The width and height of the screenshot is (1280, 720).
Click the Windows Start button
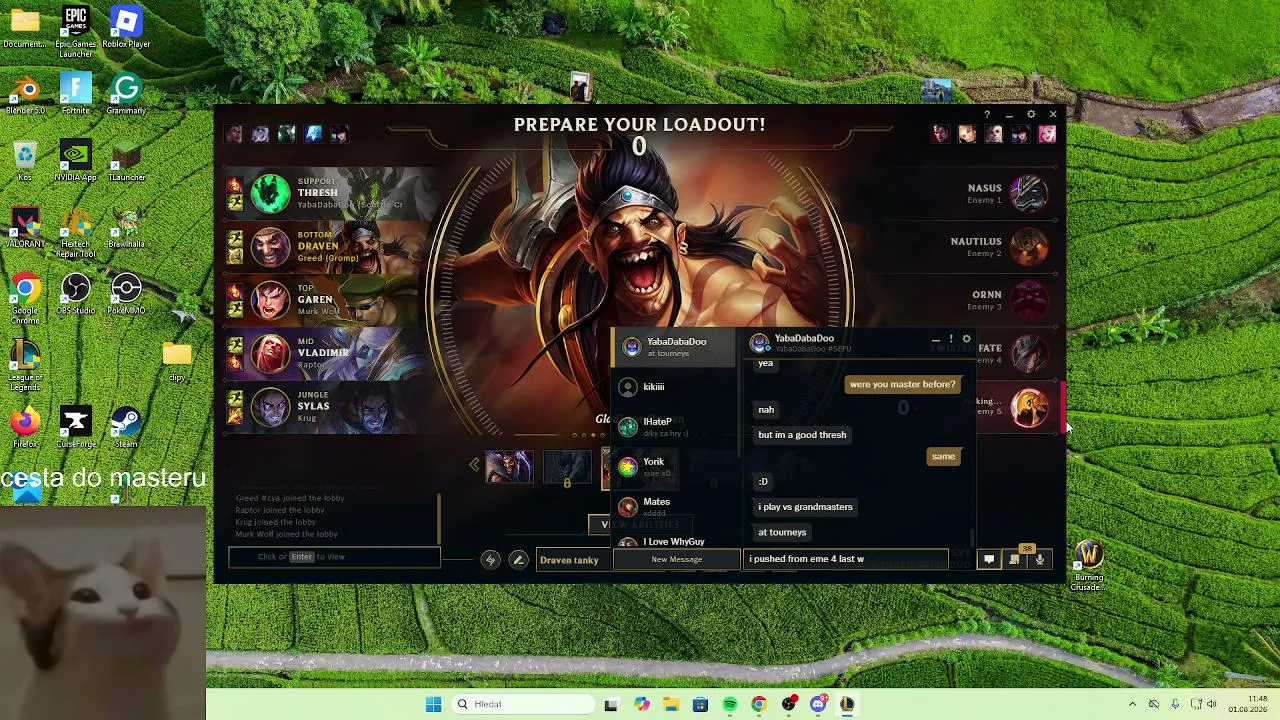433,704
